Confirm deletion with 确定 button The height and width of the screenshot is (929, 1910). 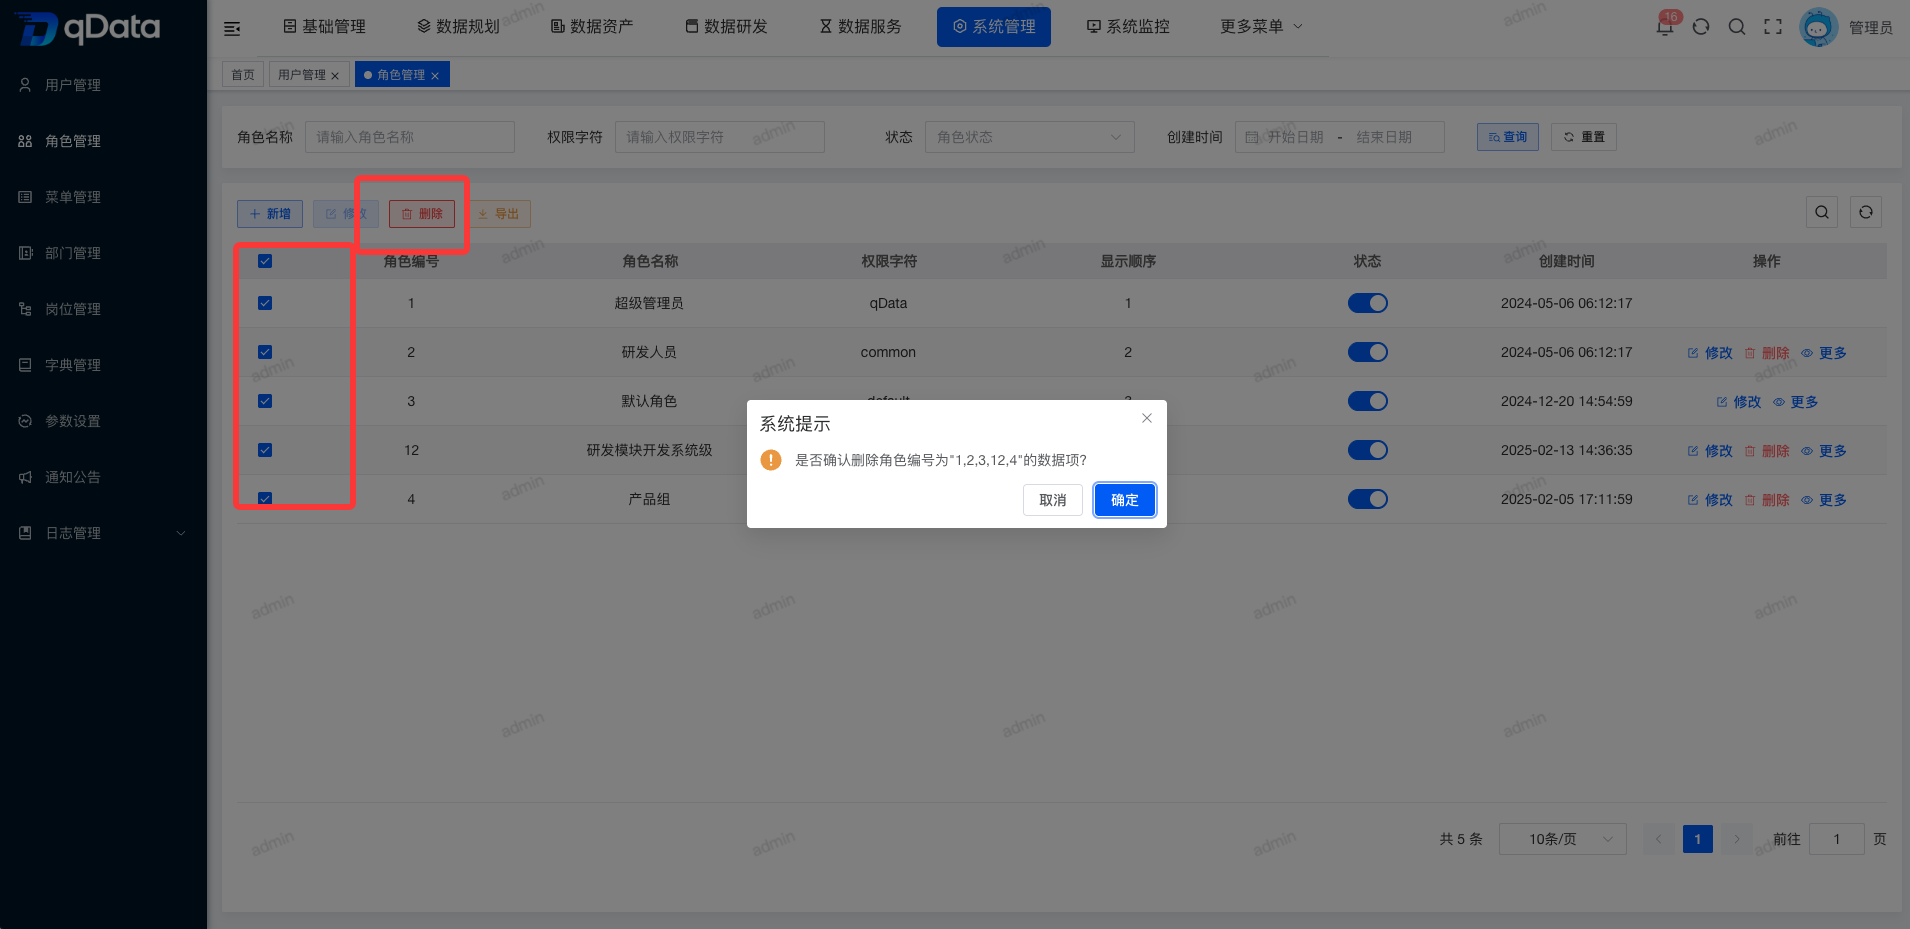(x=1125, y=500)
